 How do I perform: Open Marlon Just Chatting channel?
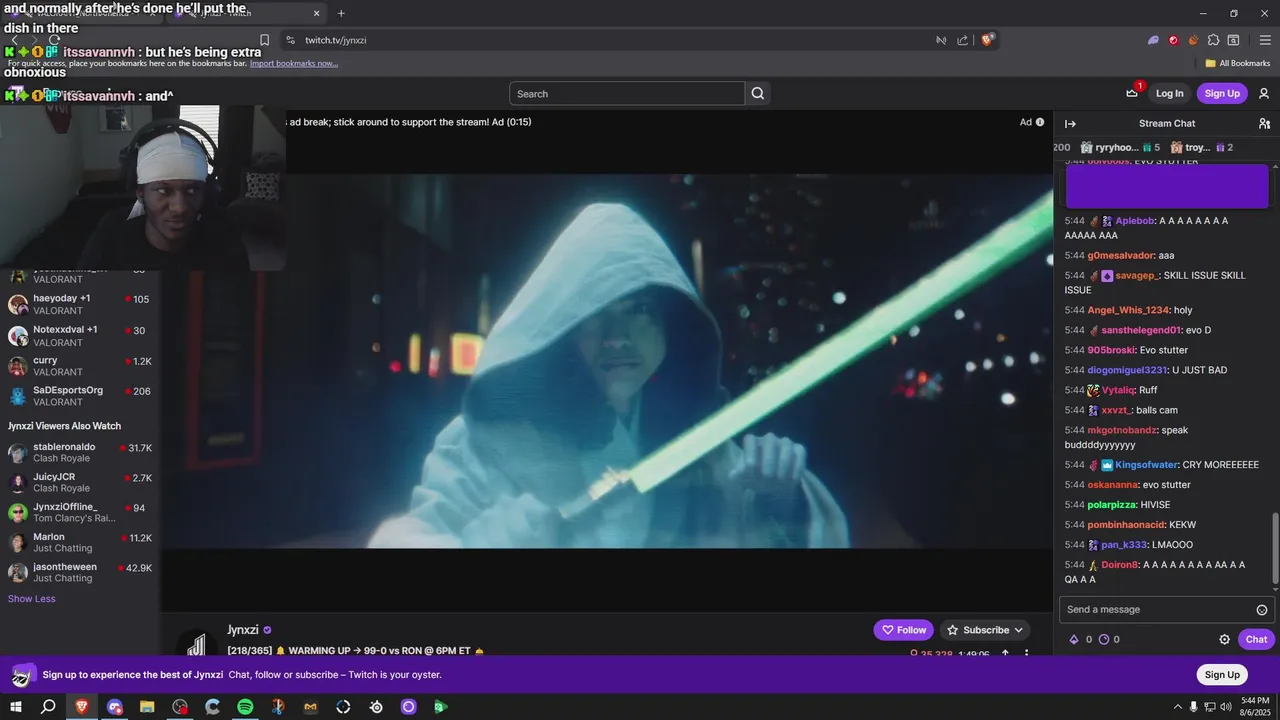coord(80,543)
